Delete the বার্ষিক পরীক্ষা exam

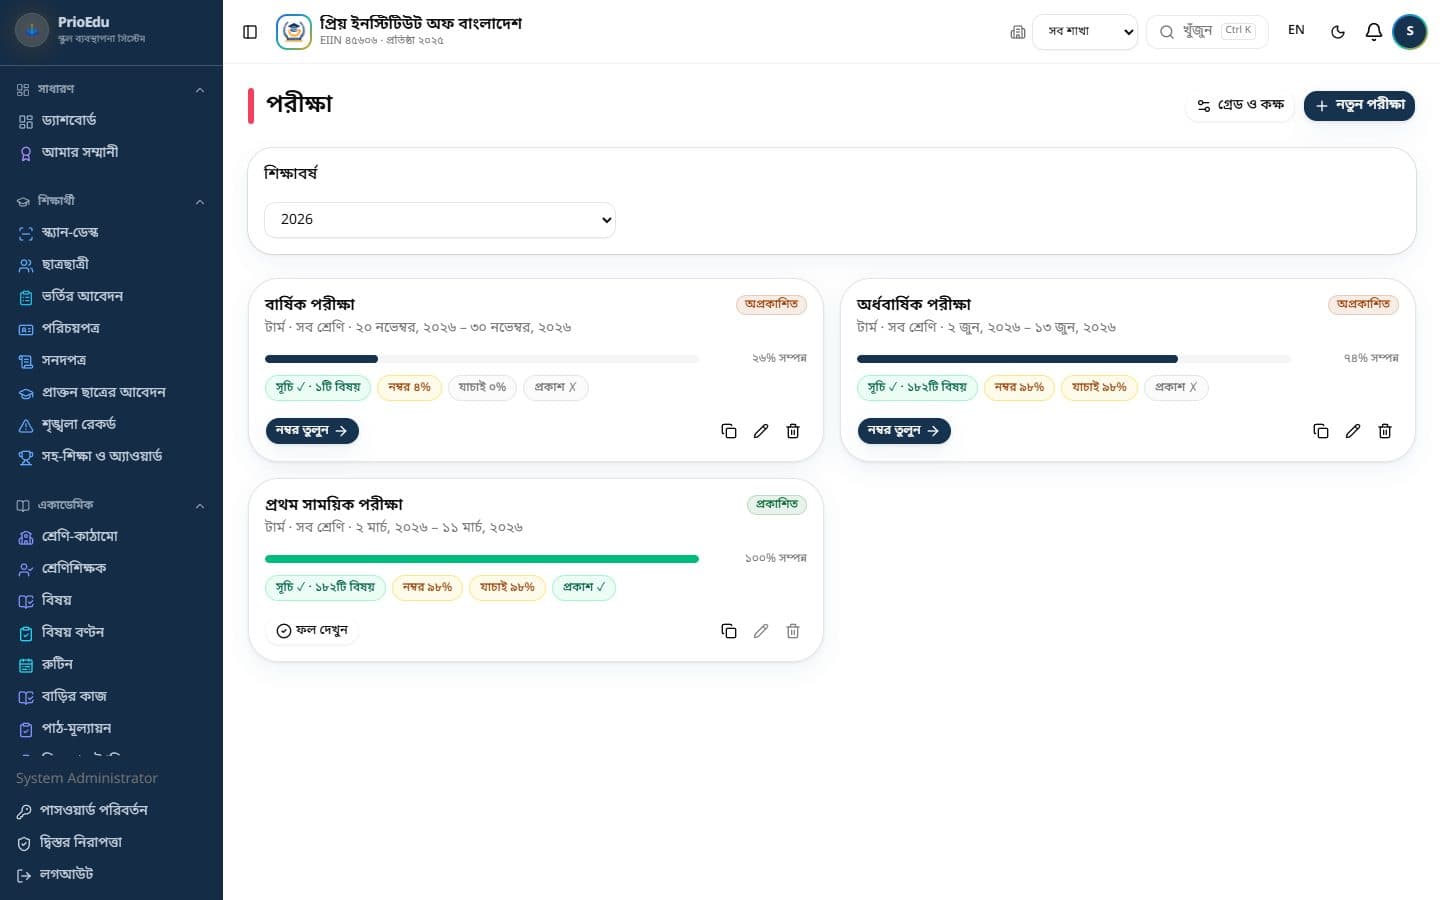click(x=793, y=431)
